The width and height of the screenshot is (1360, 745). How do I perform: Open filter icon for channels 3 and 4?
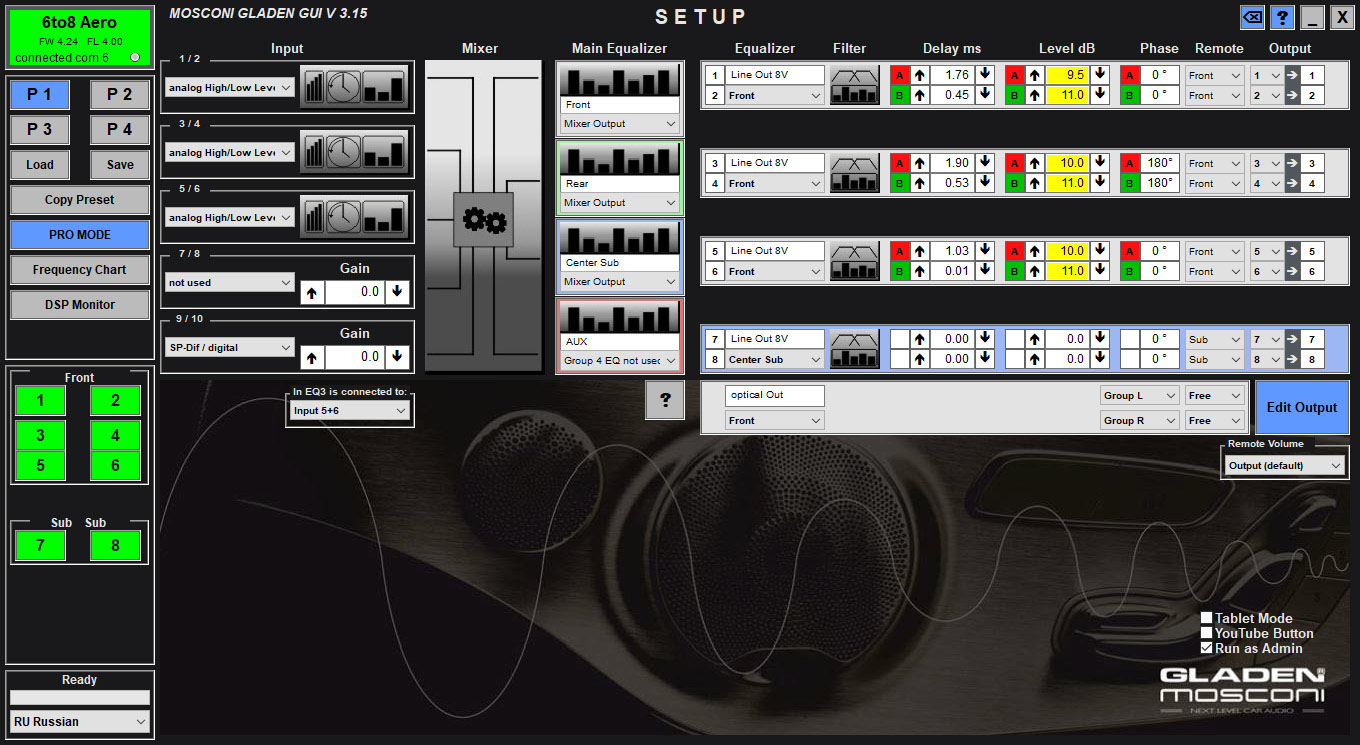pos(855,173)
